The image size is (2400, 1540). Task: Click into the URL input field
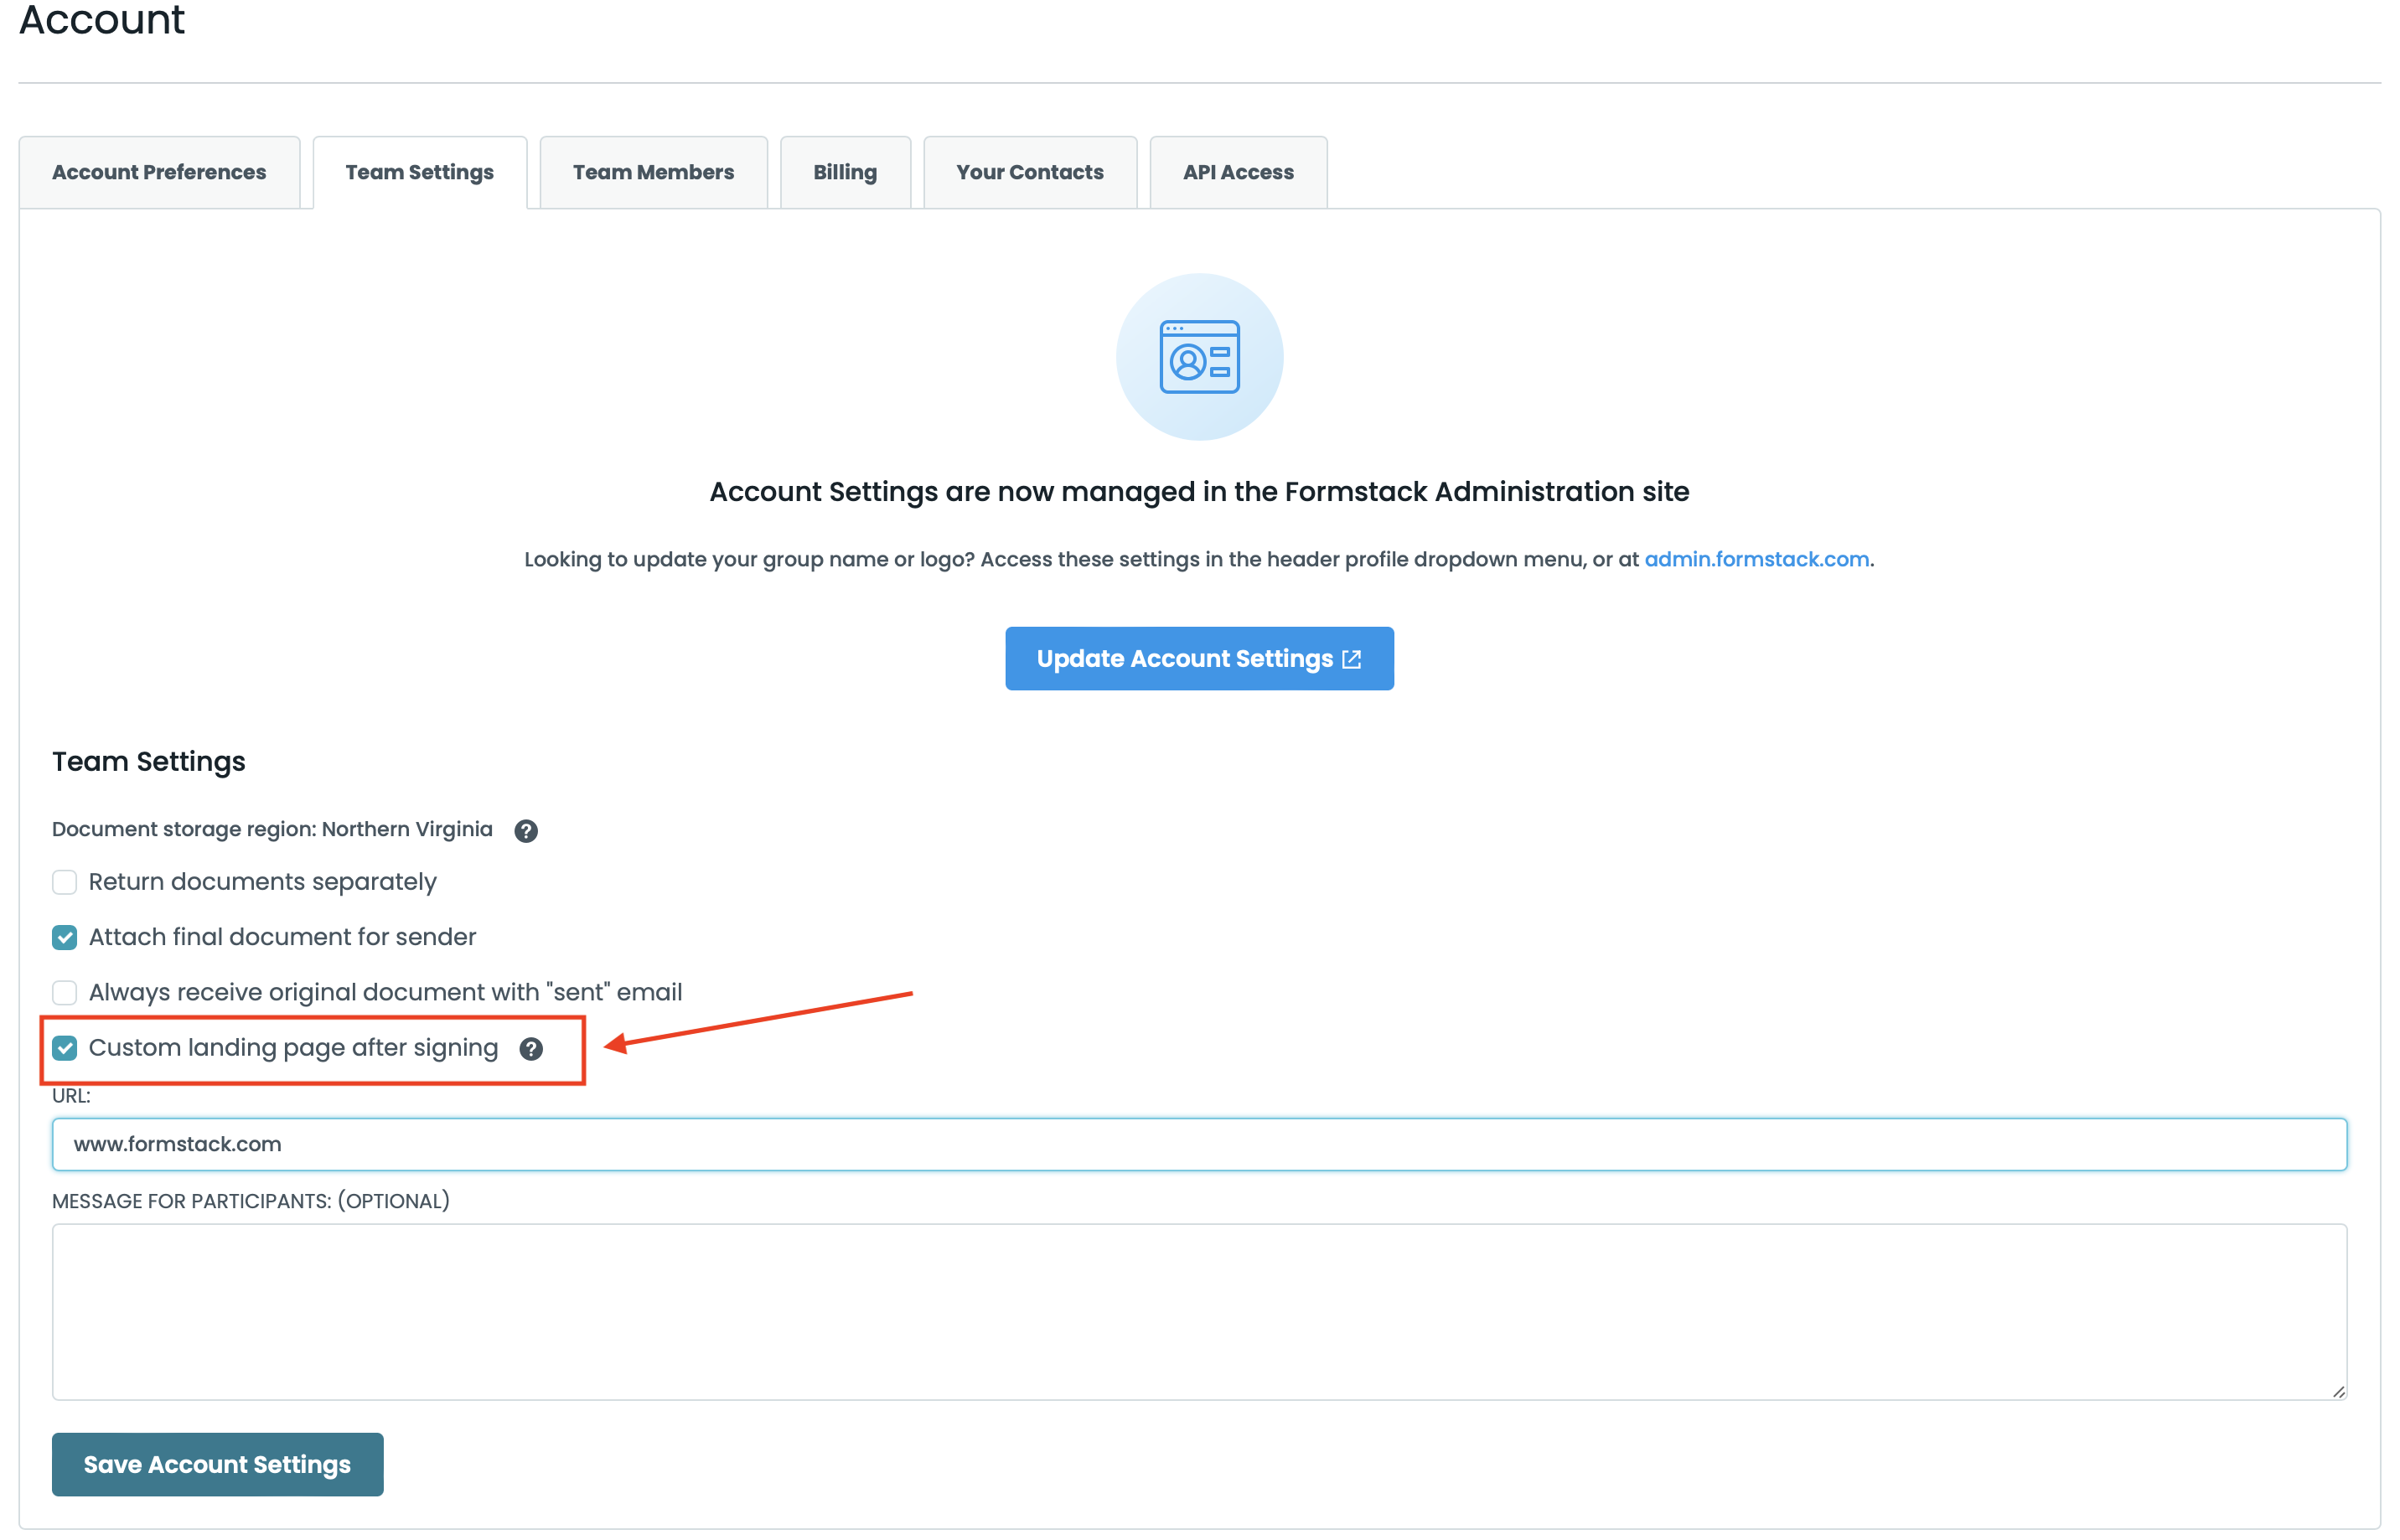1199,1144
